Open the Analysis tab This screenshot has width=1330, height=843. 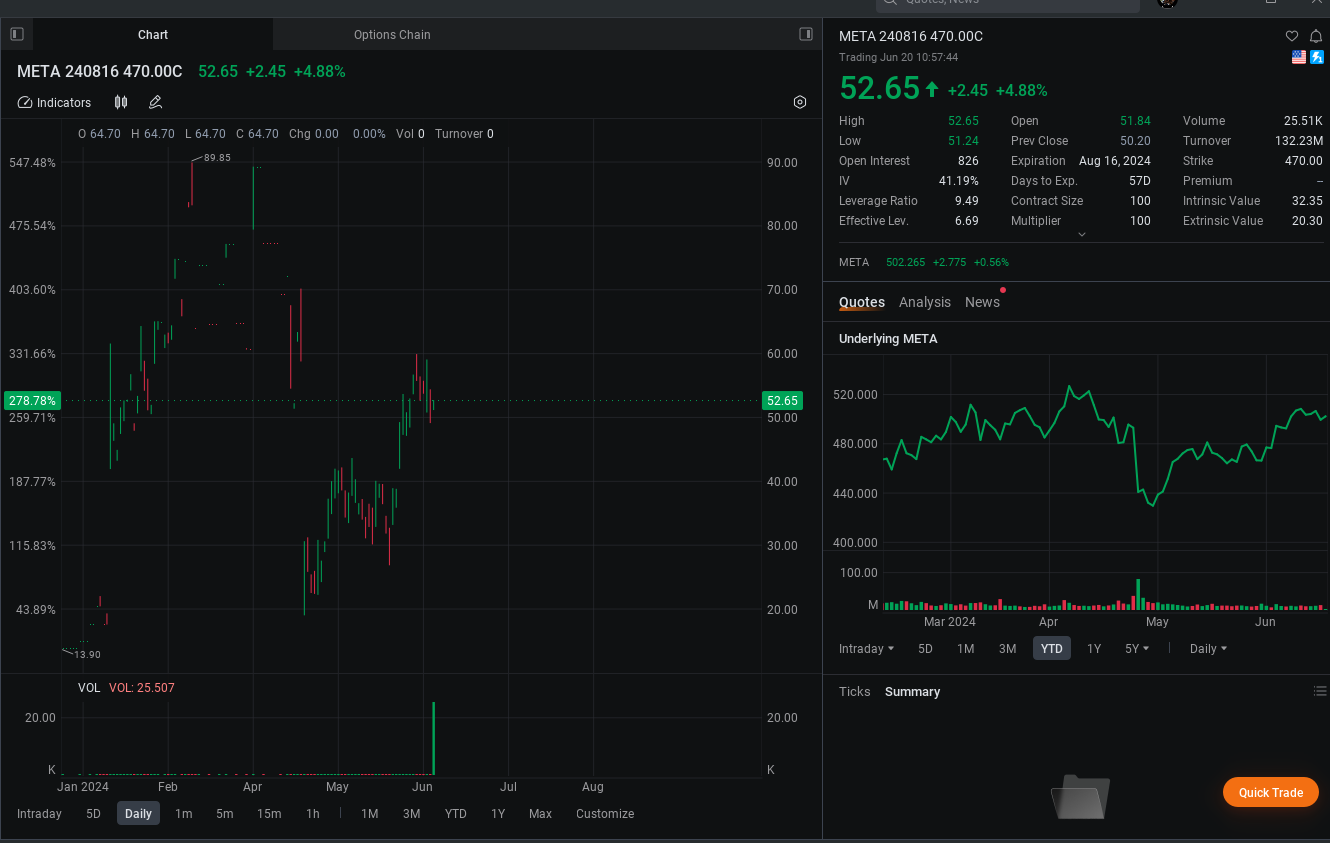pyautogui.click(x=925, y=302)
